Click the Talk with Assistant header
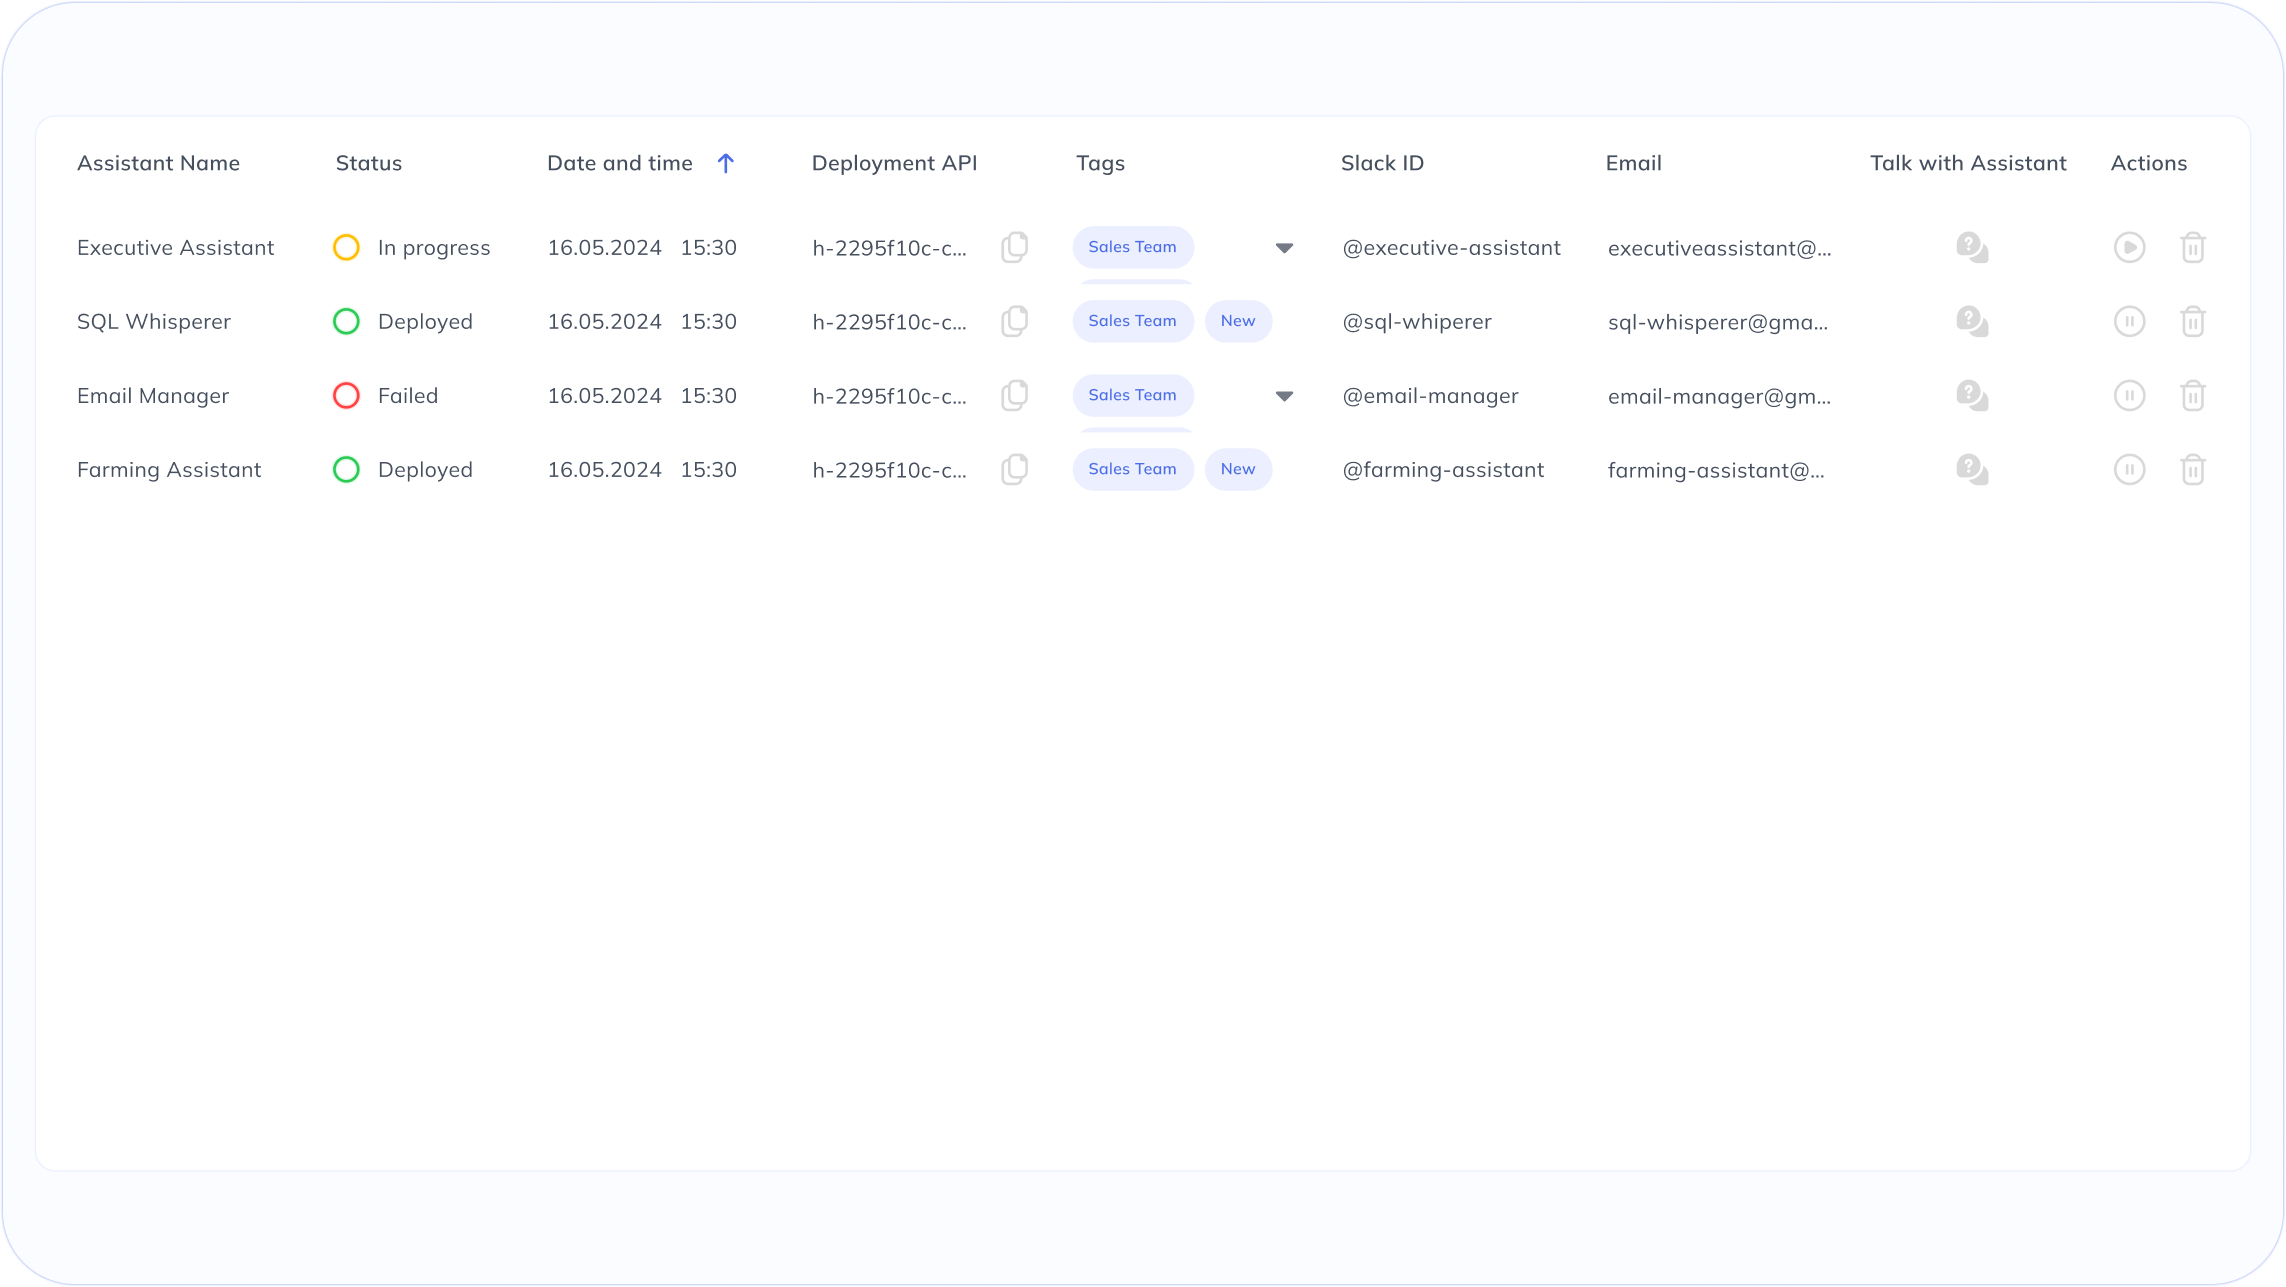The height and width of the screenshot is (1287, 2286). (1968, 163)
